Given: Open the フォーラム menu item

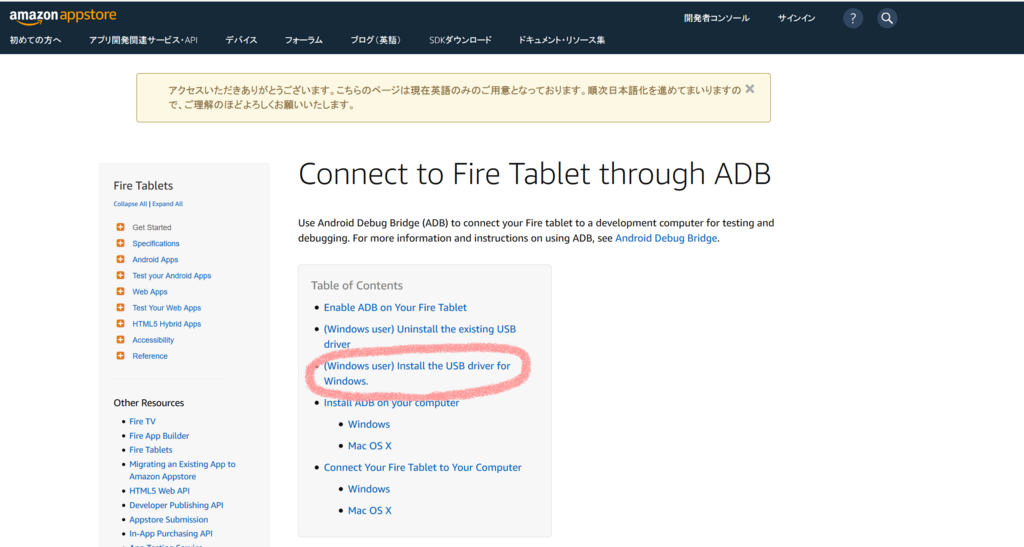Looking at the screenshot, I should tap(304, 40).
